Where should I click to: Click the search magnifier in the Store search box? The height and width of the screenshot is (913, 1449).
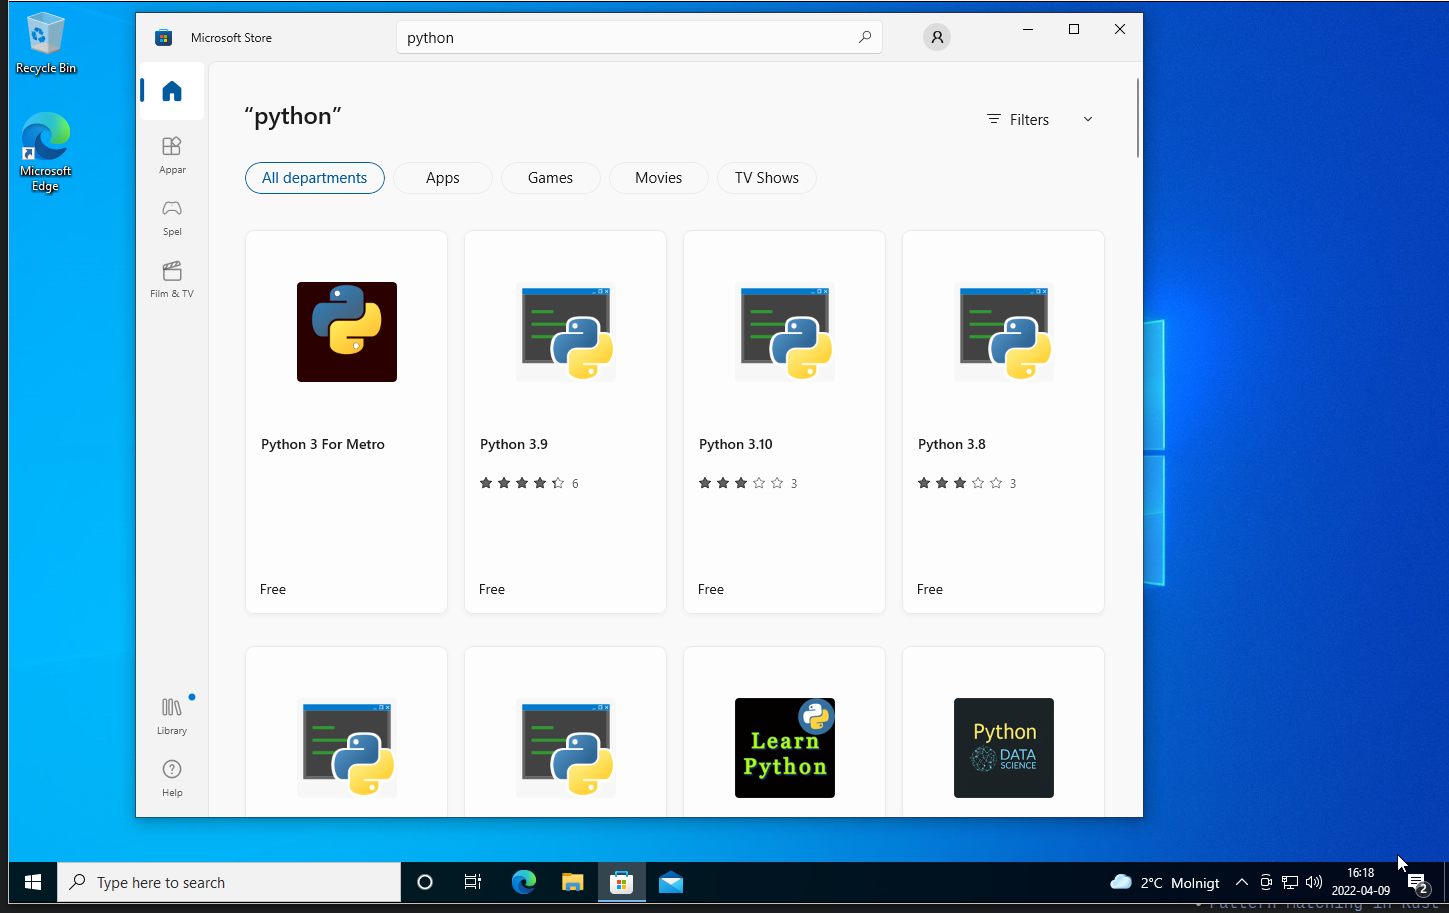point(865,37)
